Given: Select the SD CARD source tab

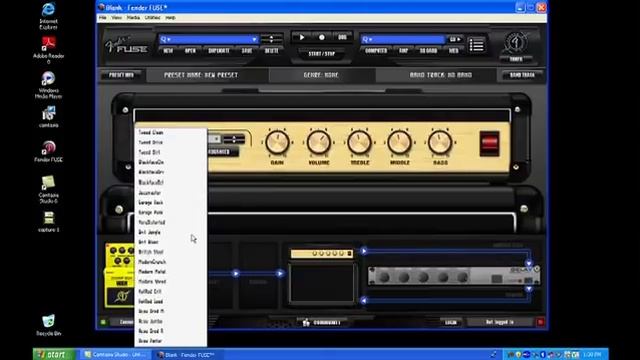Looking at the screenshot, I should (x=428, y=51).
